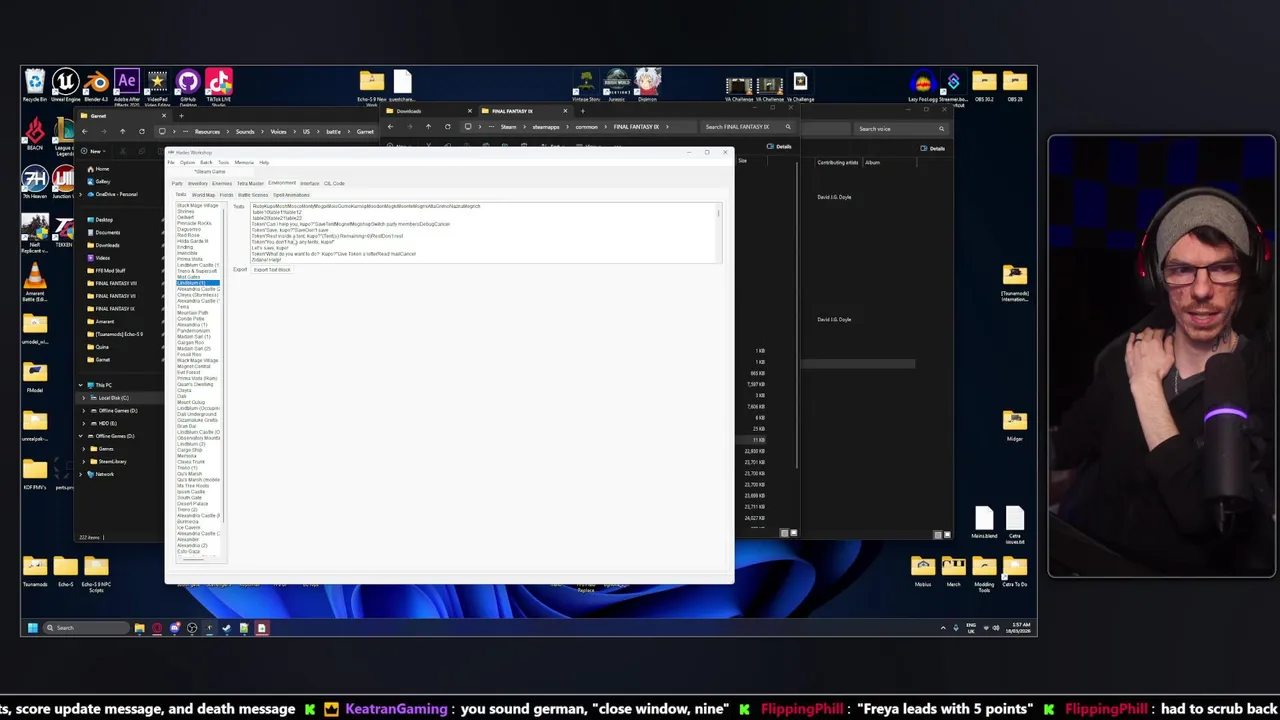Open the Echo-S 9 New folder on desktop
Screen dimensions: 1280x720
[x=372, y=86]
